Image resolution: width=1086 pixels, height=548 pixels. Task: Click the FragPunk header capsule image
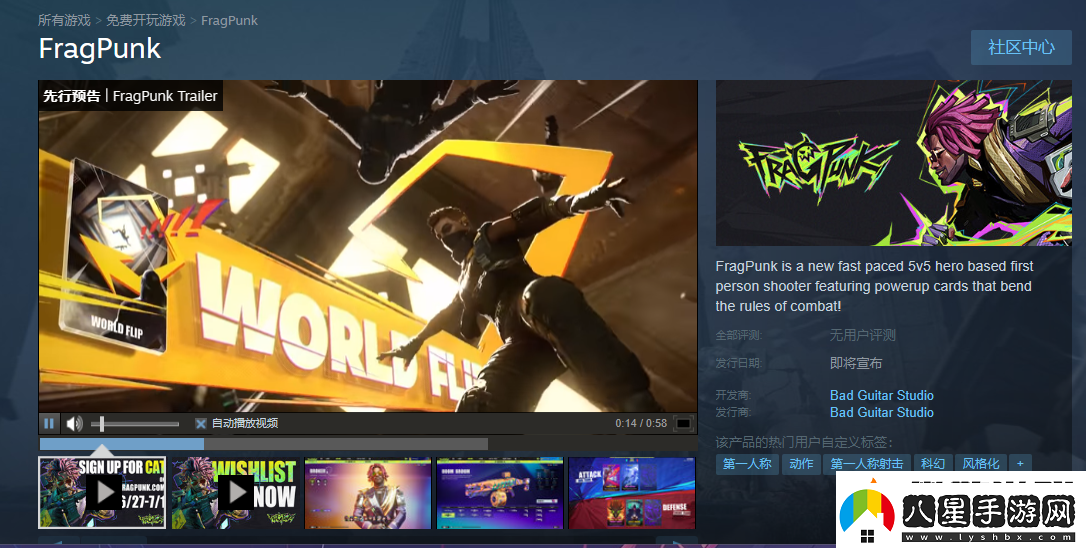coord(900,163)
